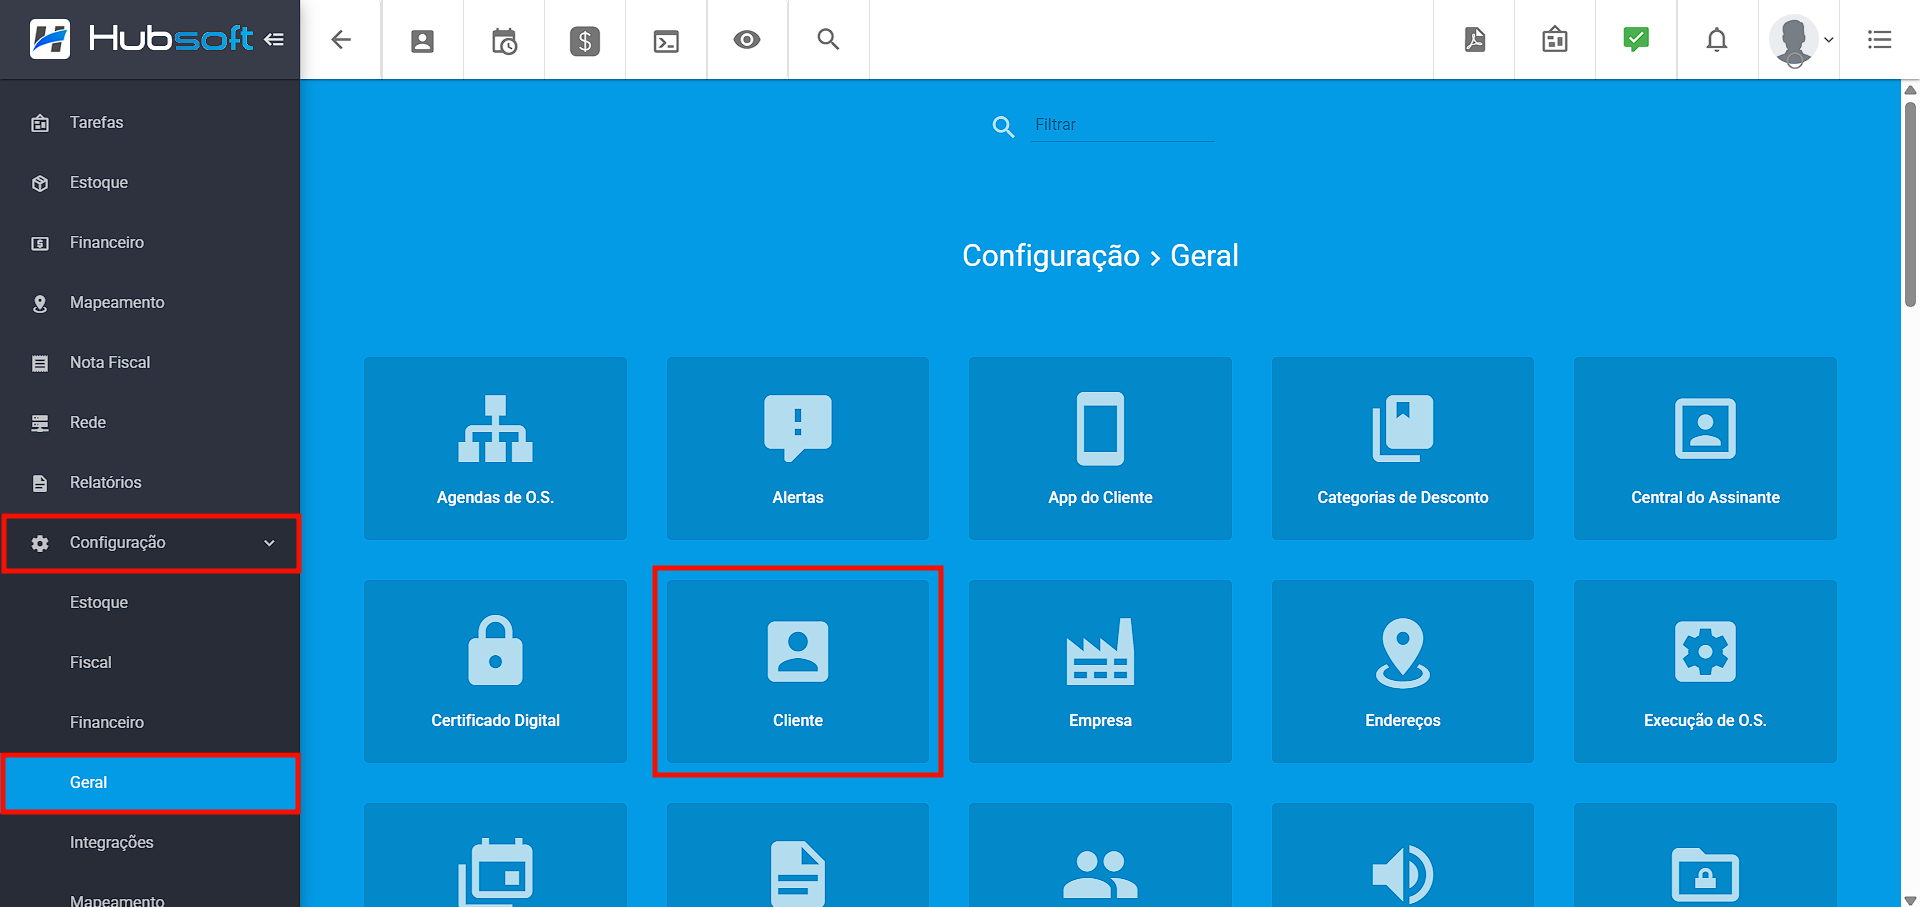Open Financeiro main menu with bill icon
The width and height of the screenshot is (1920, 907).
click(150, 242)
